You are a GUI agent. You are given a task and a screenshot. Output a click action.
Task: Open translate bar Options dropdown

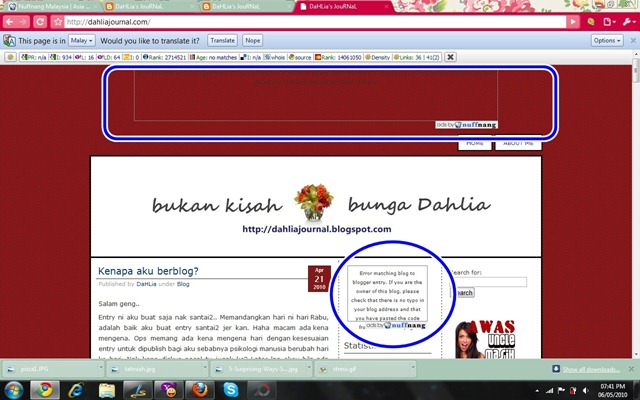(607, 40)
